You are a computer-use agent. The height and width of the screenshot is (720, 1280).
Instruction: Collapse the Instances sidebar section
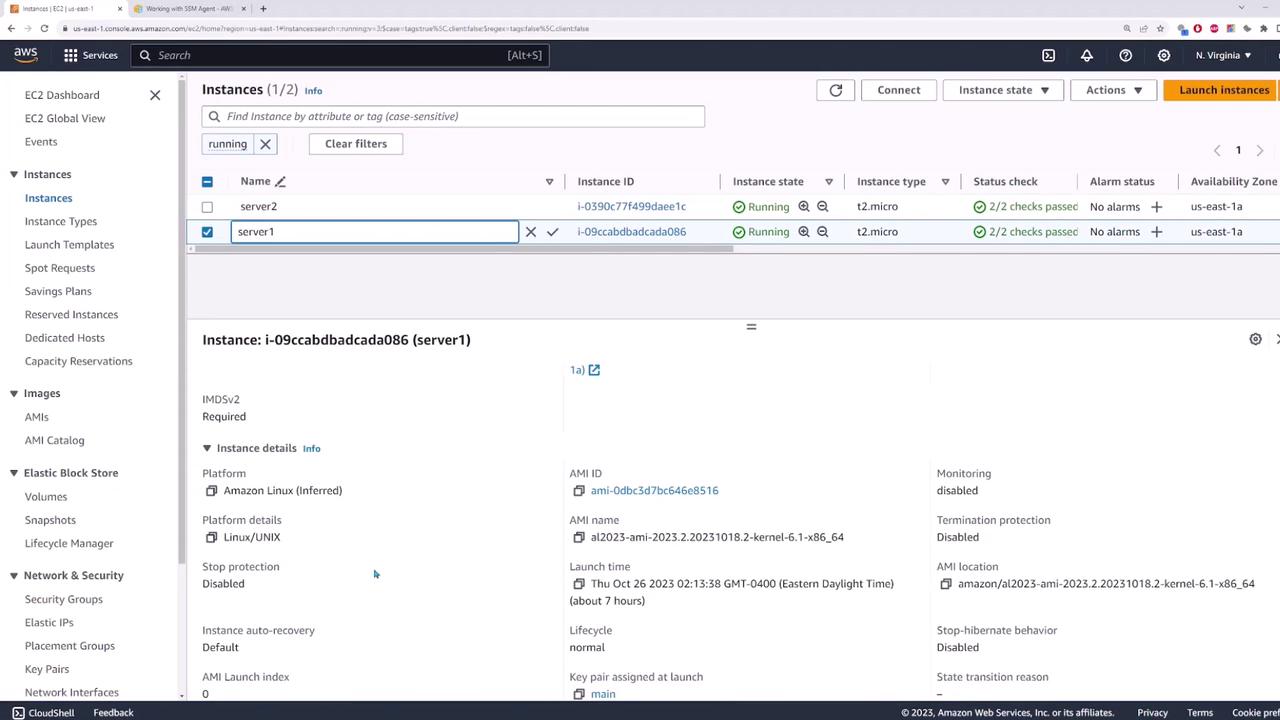pos(14,175)
